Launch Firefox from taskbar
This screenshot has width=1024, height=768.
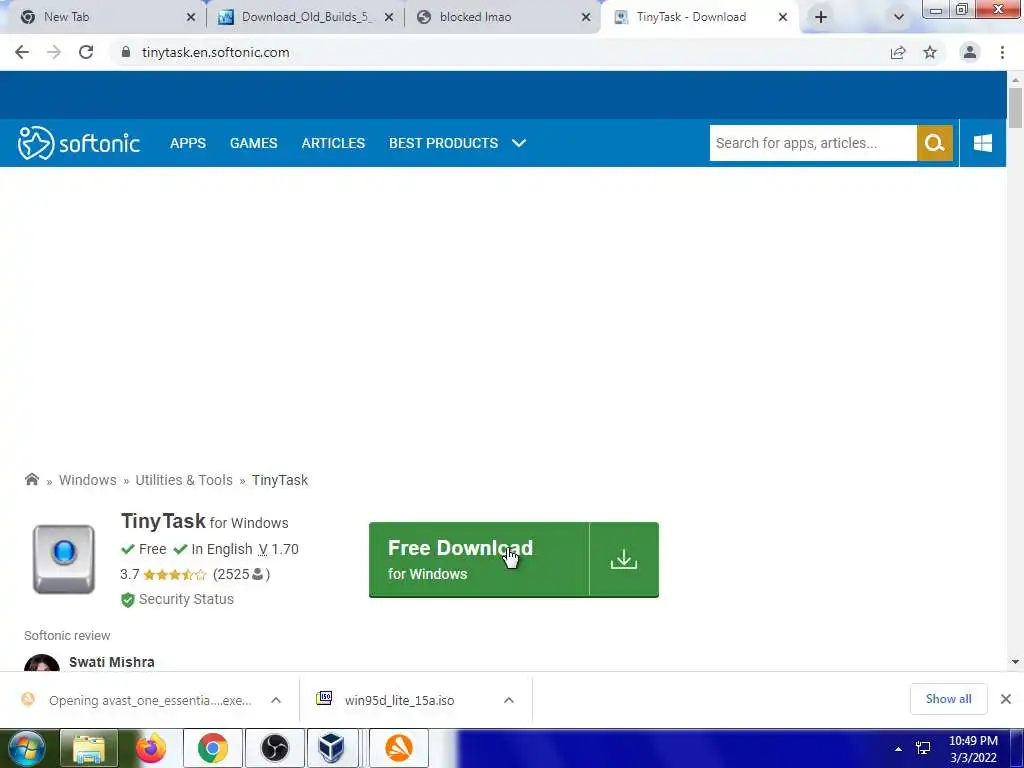(x=151, y=748)
